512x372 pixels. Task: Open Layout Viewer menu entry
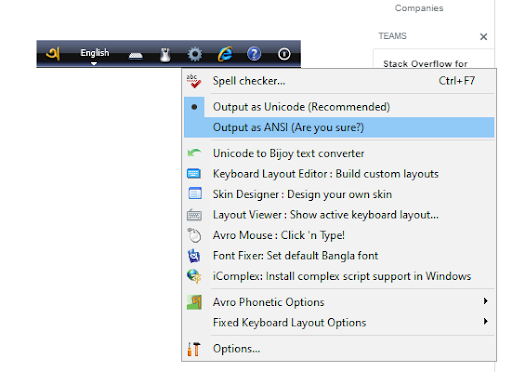coord(339,215)
